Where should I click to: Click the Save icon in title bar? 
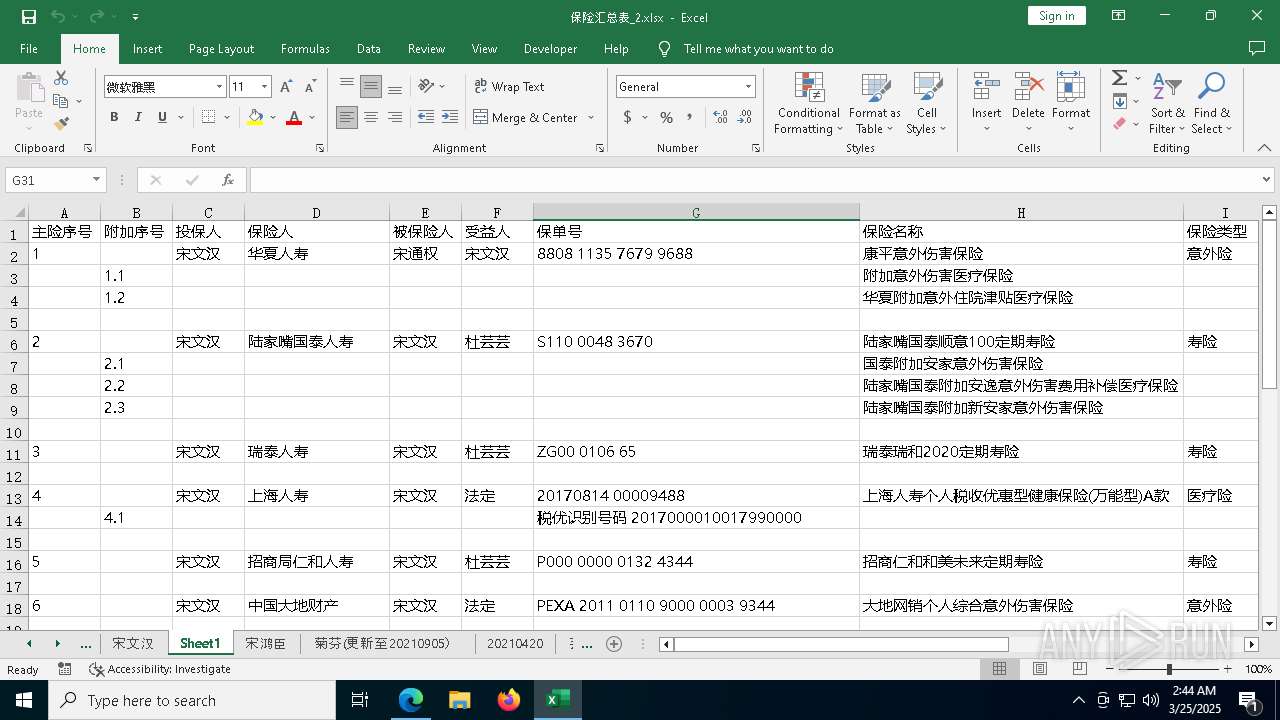click(29, 17)
